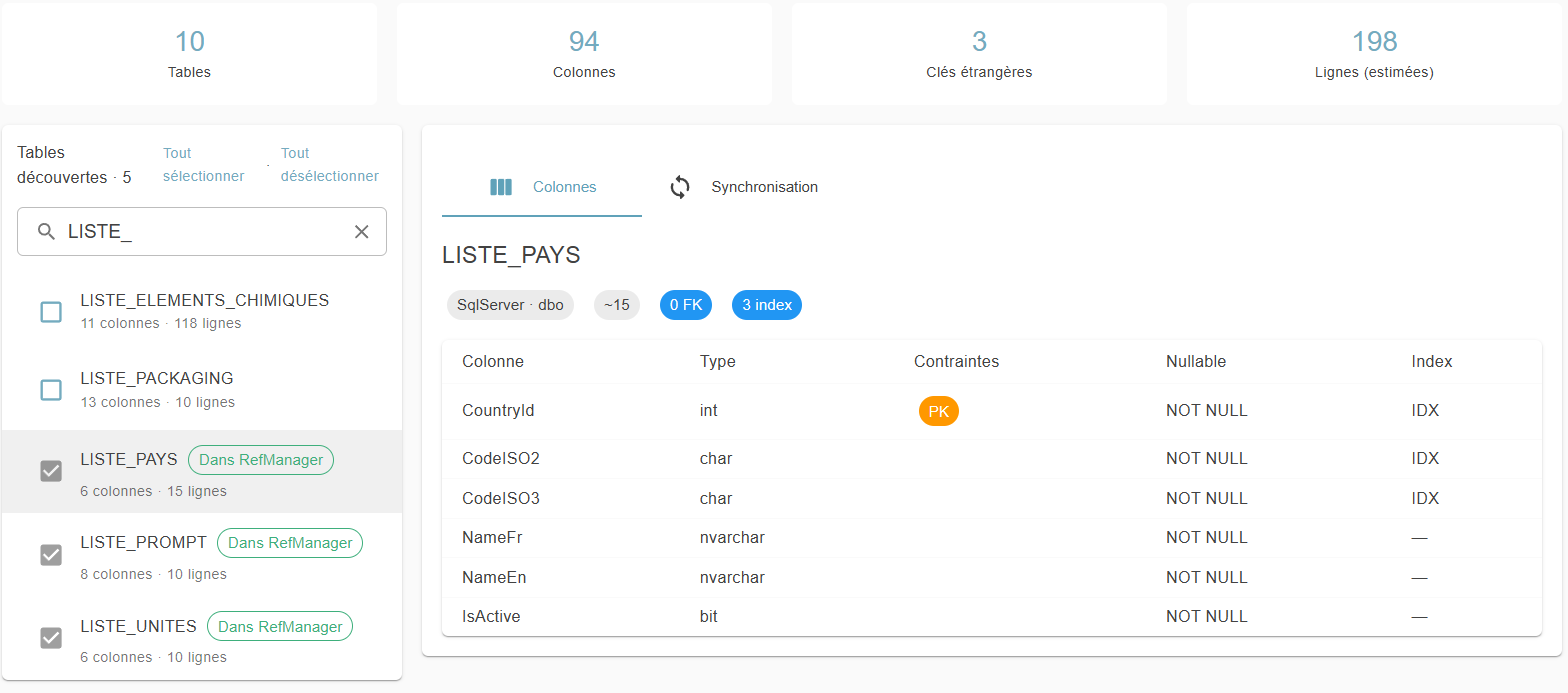Click the 3 Clés étrangères stat card
Screen dimensions: 1568x693
(x=979, y=53)
